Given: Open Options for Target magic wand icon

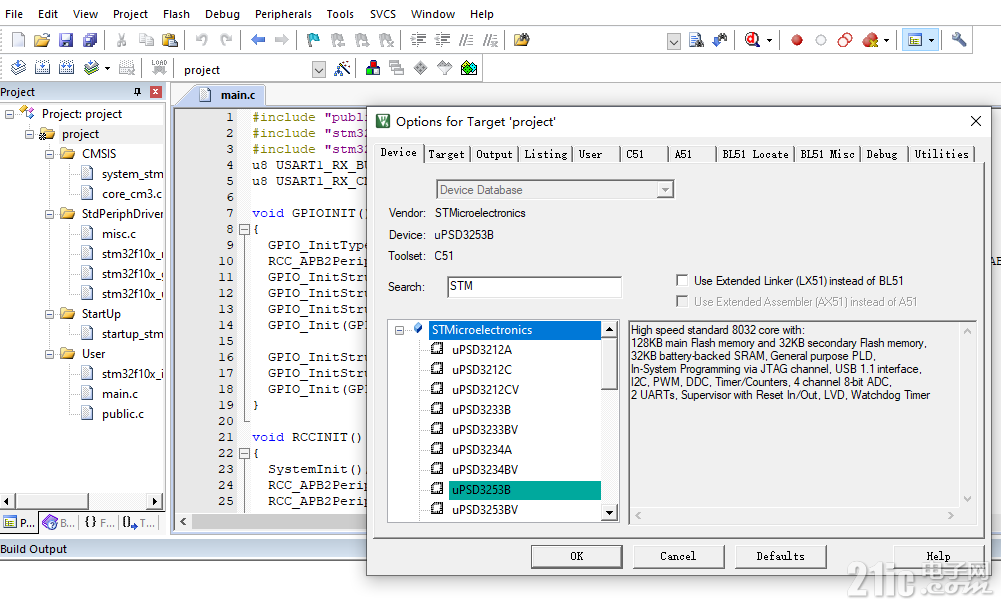Looking at the screenshot, I should (343, 68).
